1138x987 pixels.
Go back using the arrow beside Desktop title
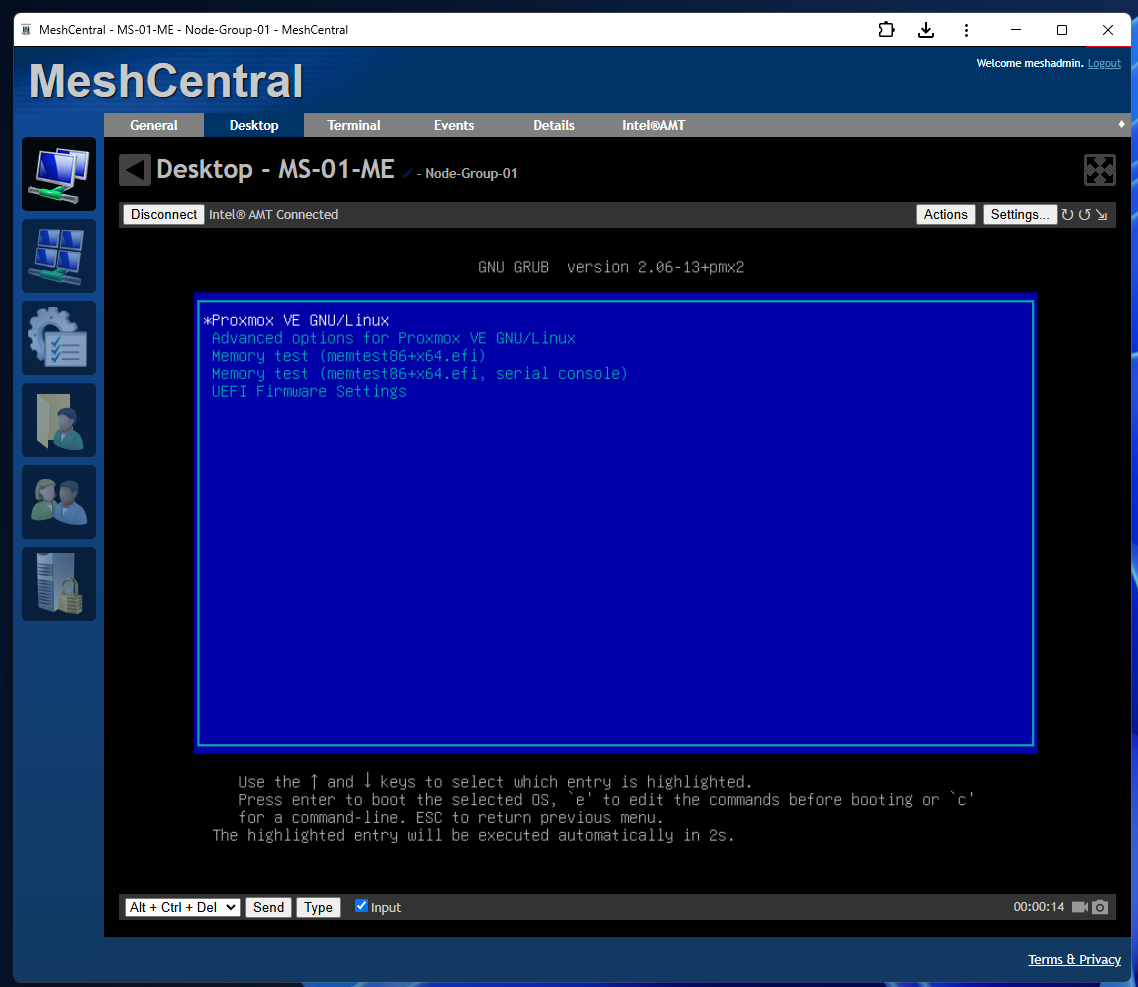134,169
